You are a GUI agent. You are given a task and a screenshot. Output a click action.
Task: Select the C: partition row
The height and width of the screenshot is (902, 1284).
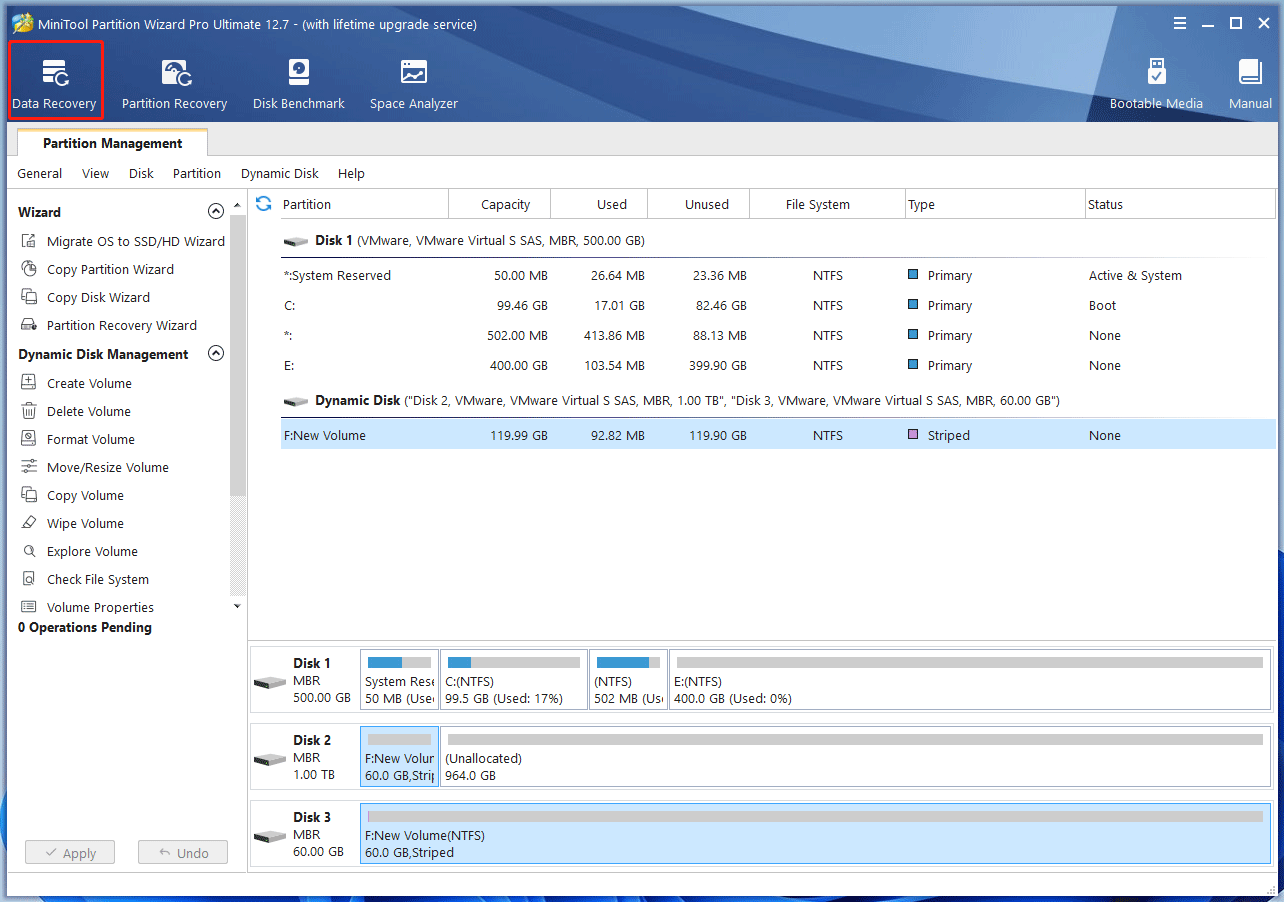(778, 305)
